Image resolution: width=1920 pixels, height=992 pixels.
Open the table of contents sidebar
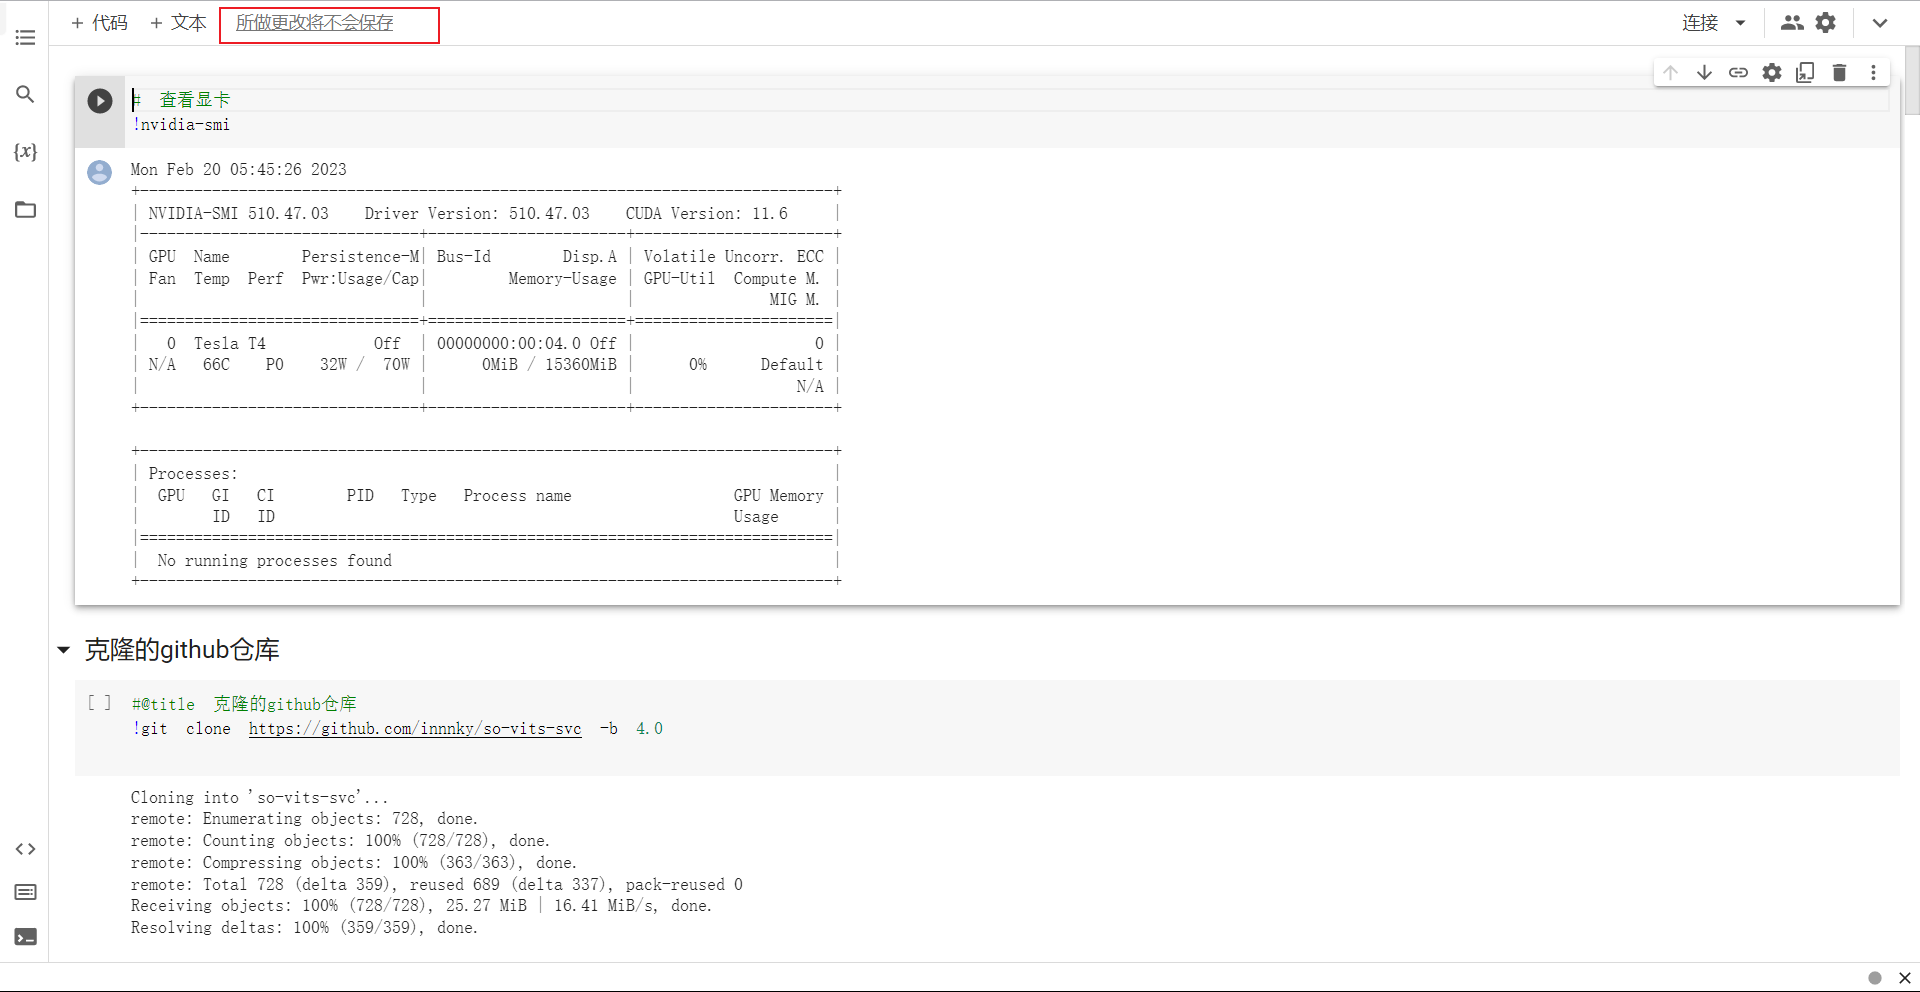tap(25, 38)
